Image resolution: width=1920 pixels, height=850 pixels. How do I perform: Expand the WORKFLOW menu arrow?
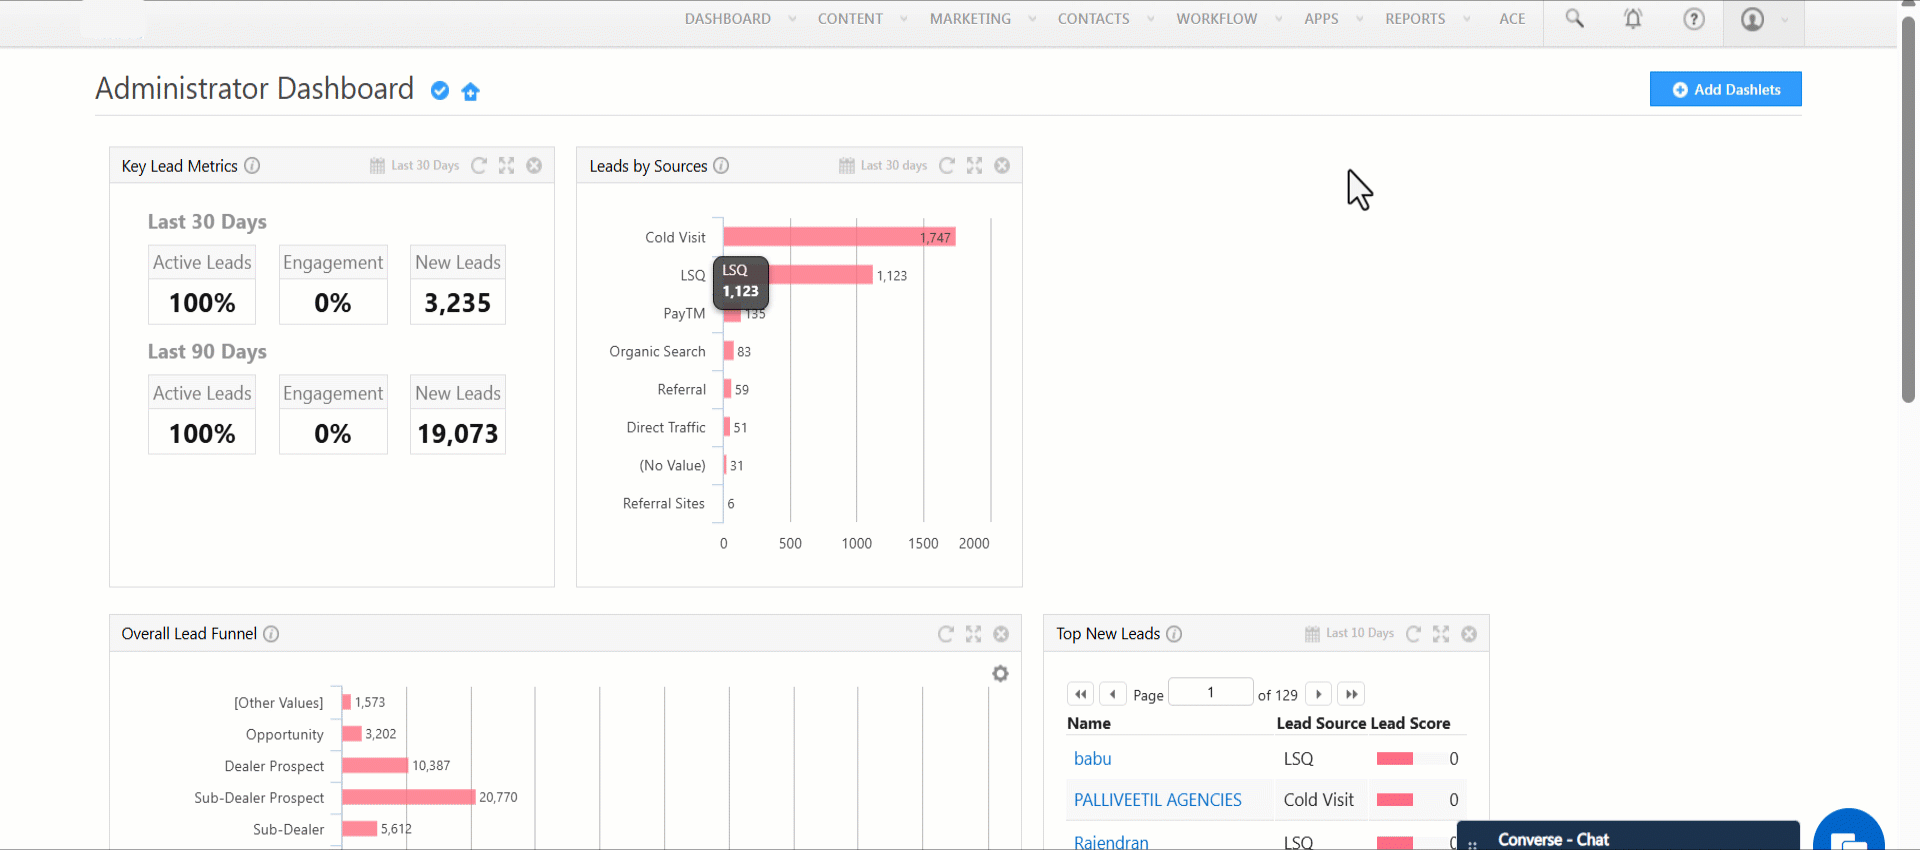[x=1279, y=19]
